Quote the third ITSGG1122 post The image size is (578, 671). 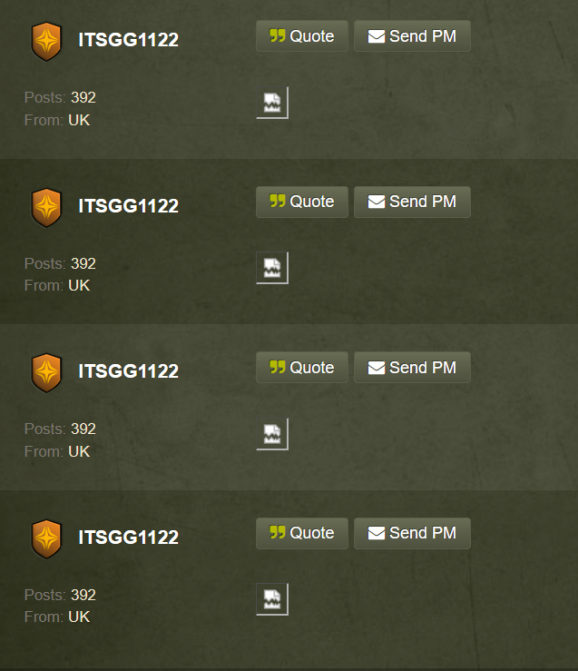pos(302,368)
